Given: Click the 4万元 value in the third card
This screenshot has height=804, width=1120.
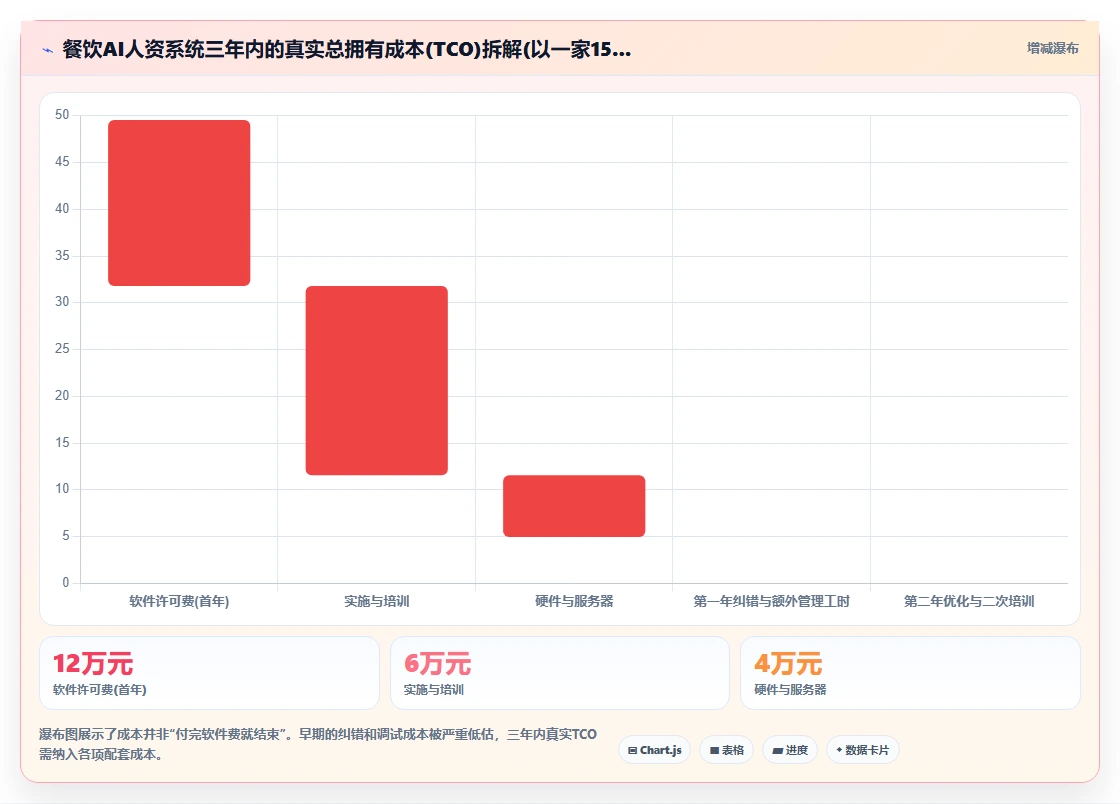Looking at the screenshot, I should coord(788,663).
